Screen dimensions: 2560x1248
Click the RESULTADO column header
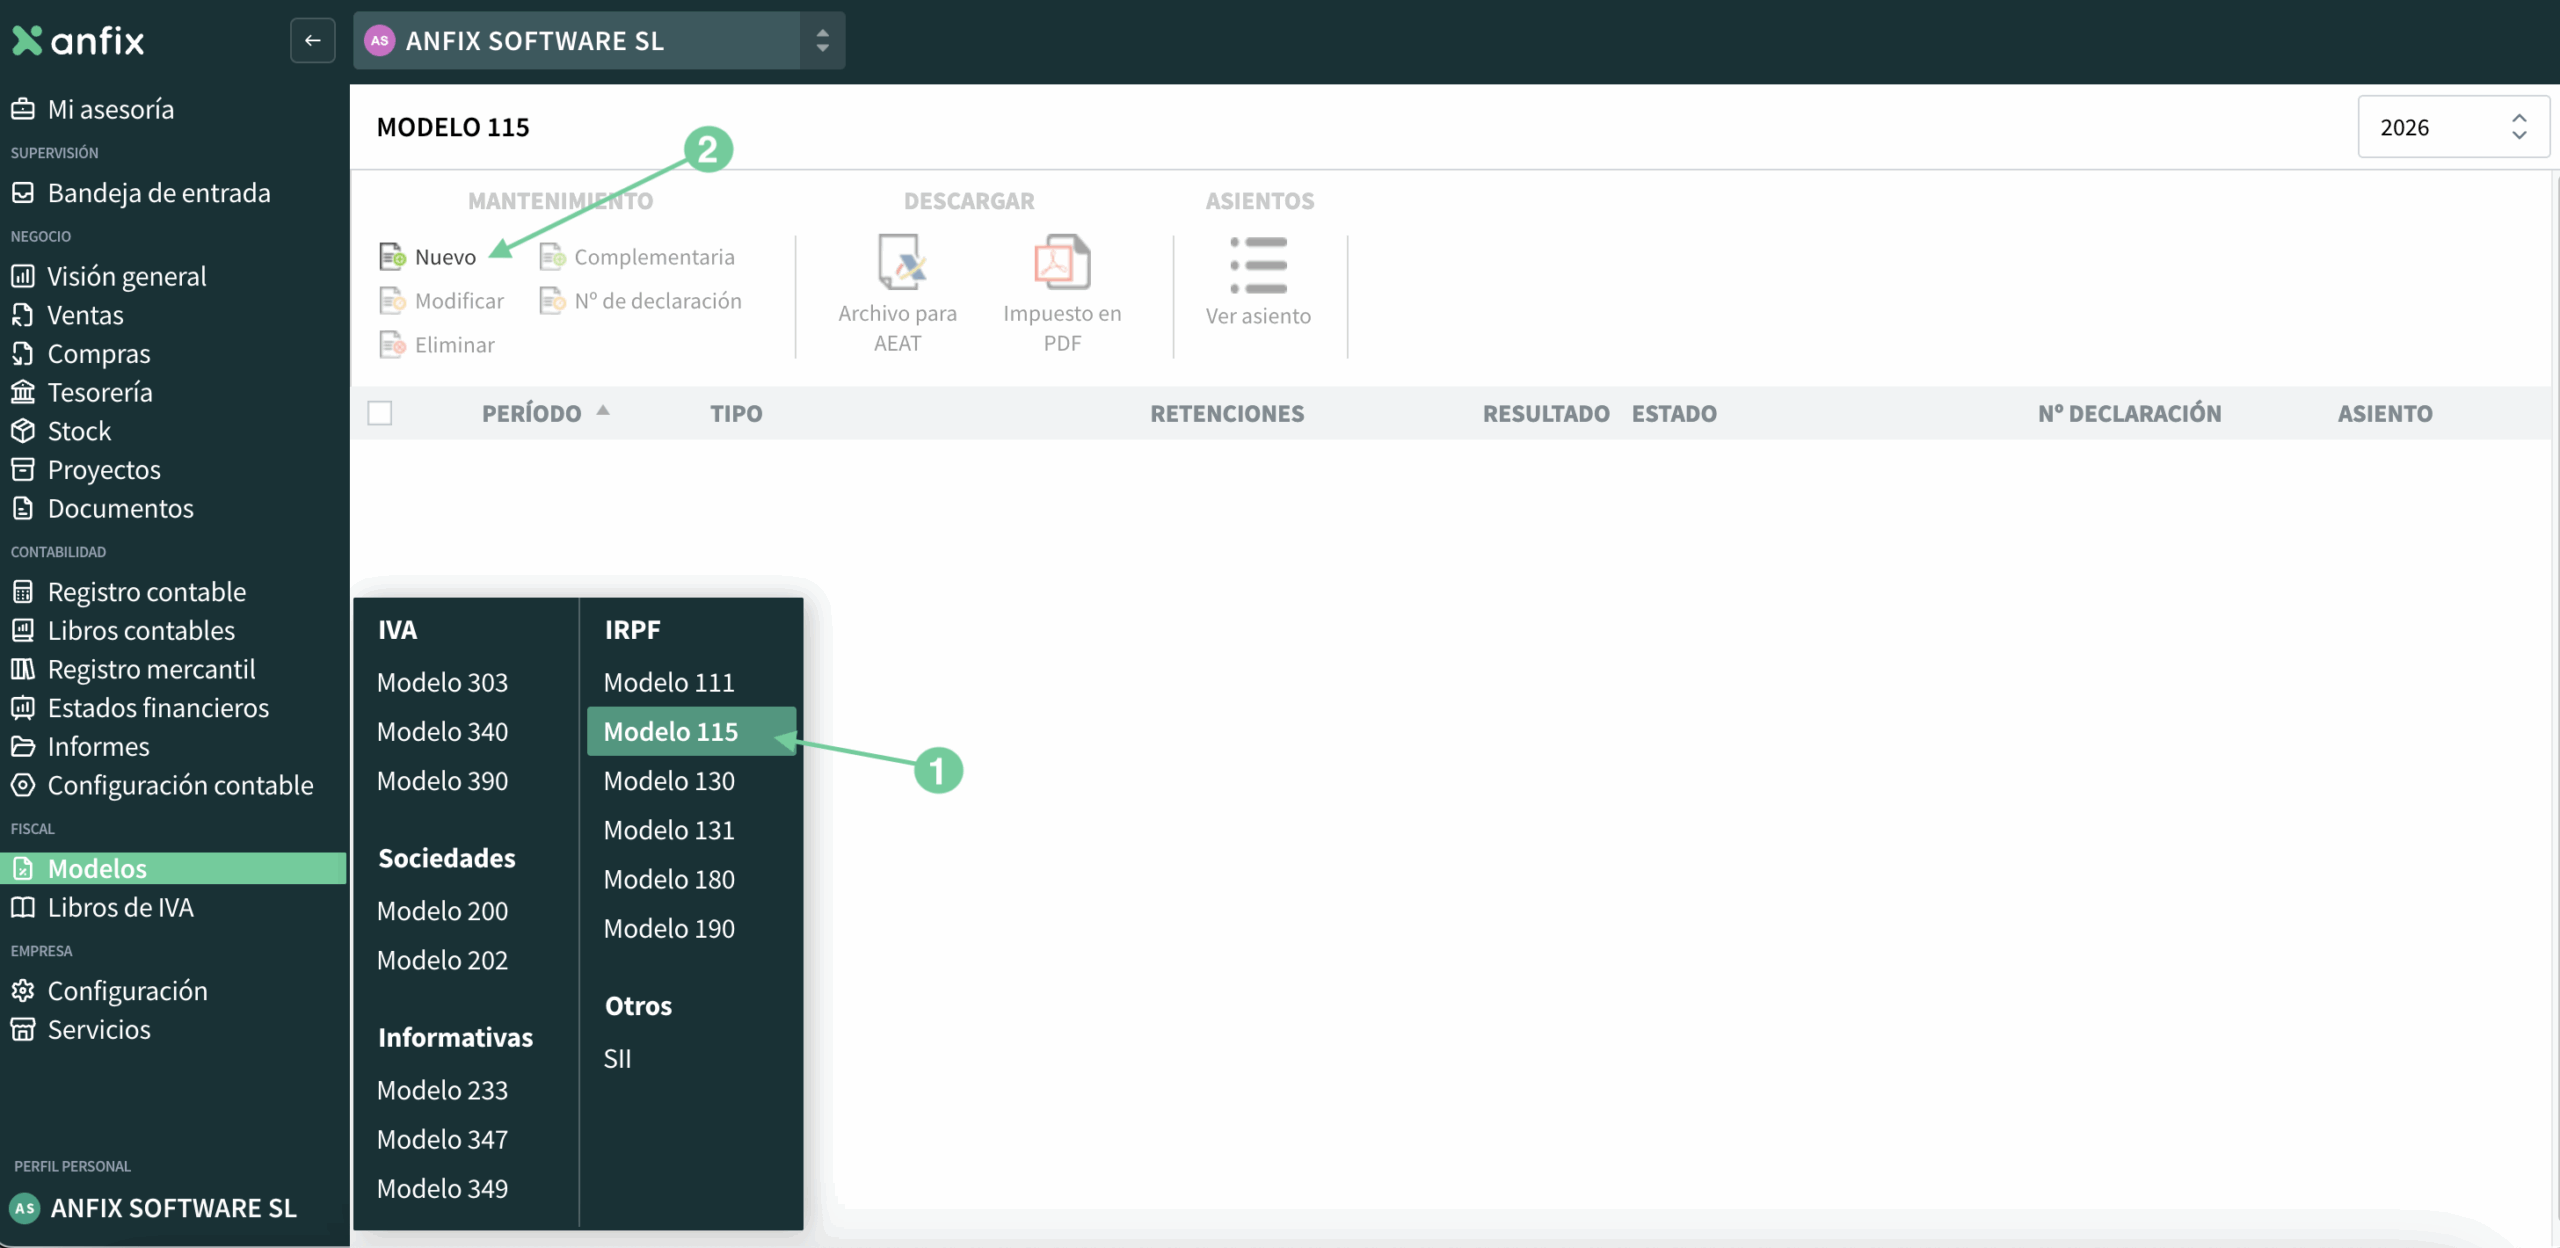[x=1546, y=413]
